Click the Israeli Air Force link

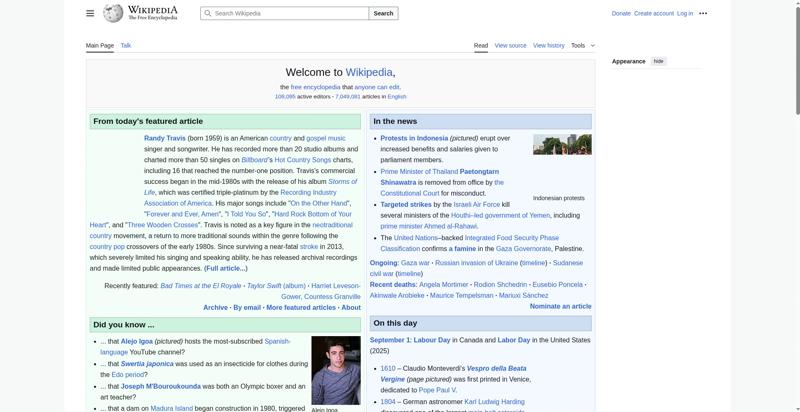(477, 204)
